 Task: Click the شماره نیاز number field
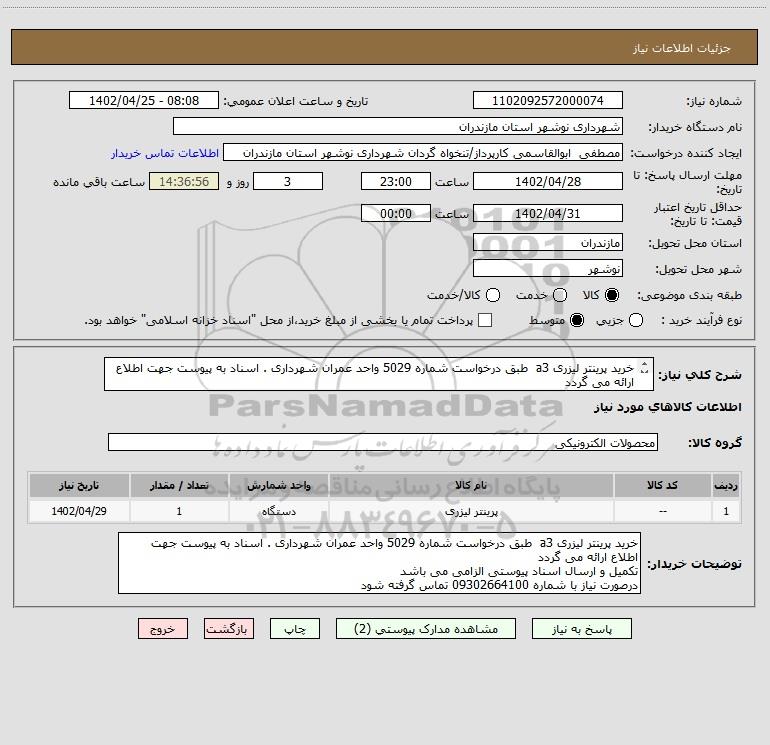click(x=548, y=101)
